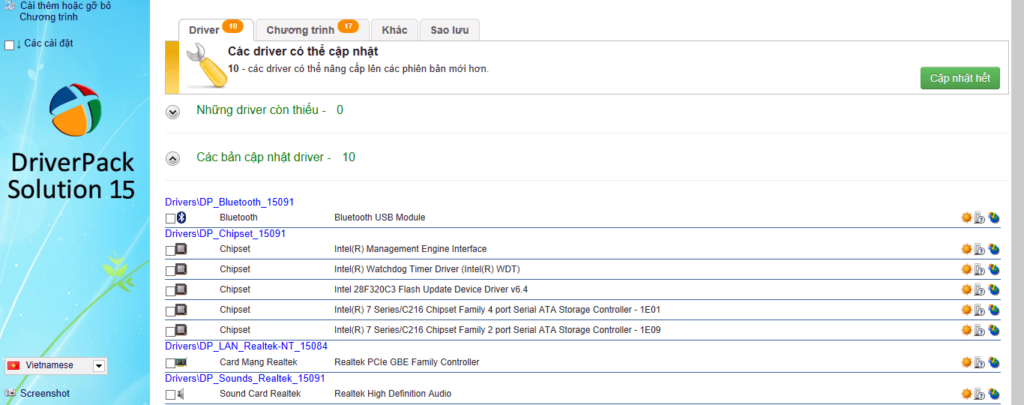Click the orange gear icon for Bluetooth USB Module
The image size is (1024, 405).
click(x=966, y=218)
